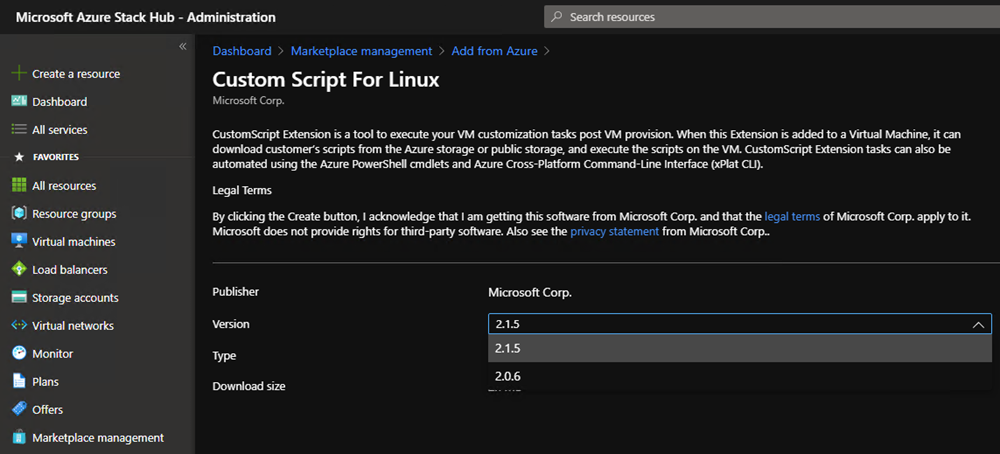The image size is (1000, 454).
Task: Navigate to Add from Azure breadcrumb
Action: pos(494,51)
